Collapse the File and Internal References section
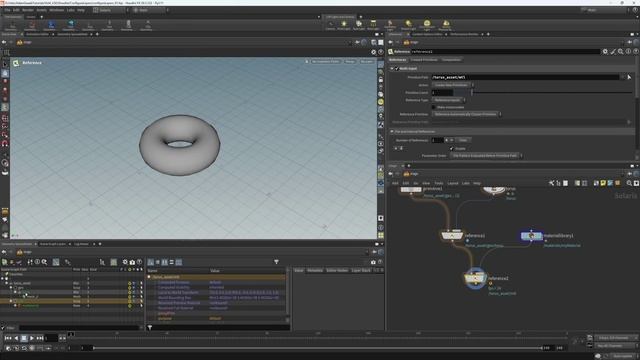 pyautogui.click(x=392, y=131)
